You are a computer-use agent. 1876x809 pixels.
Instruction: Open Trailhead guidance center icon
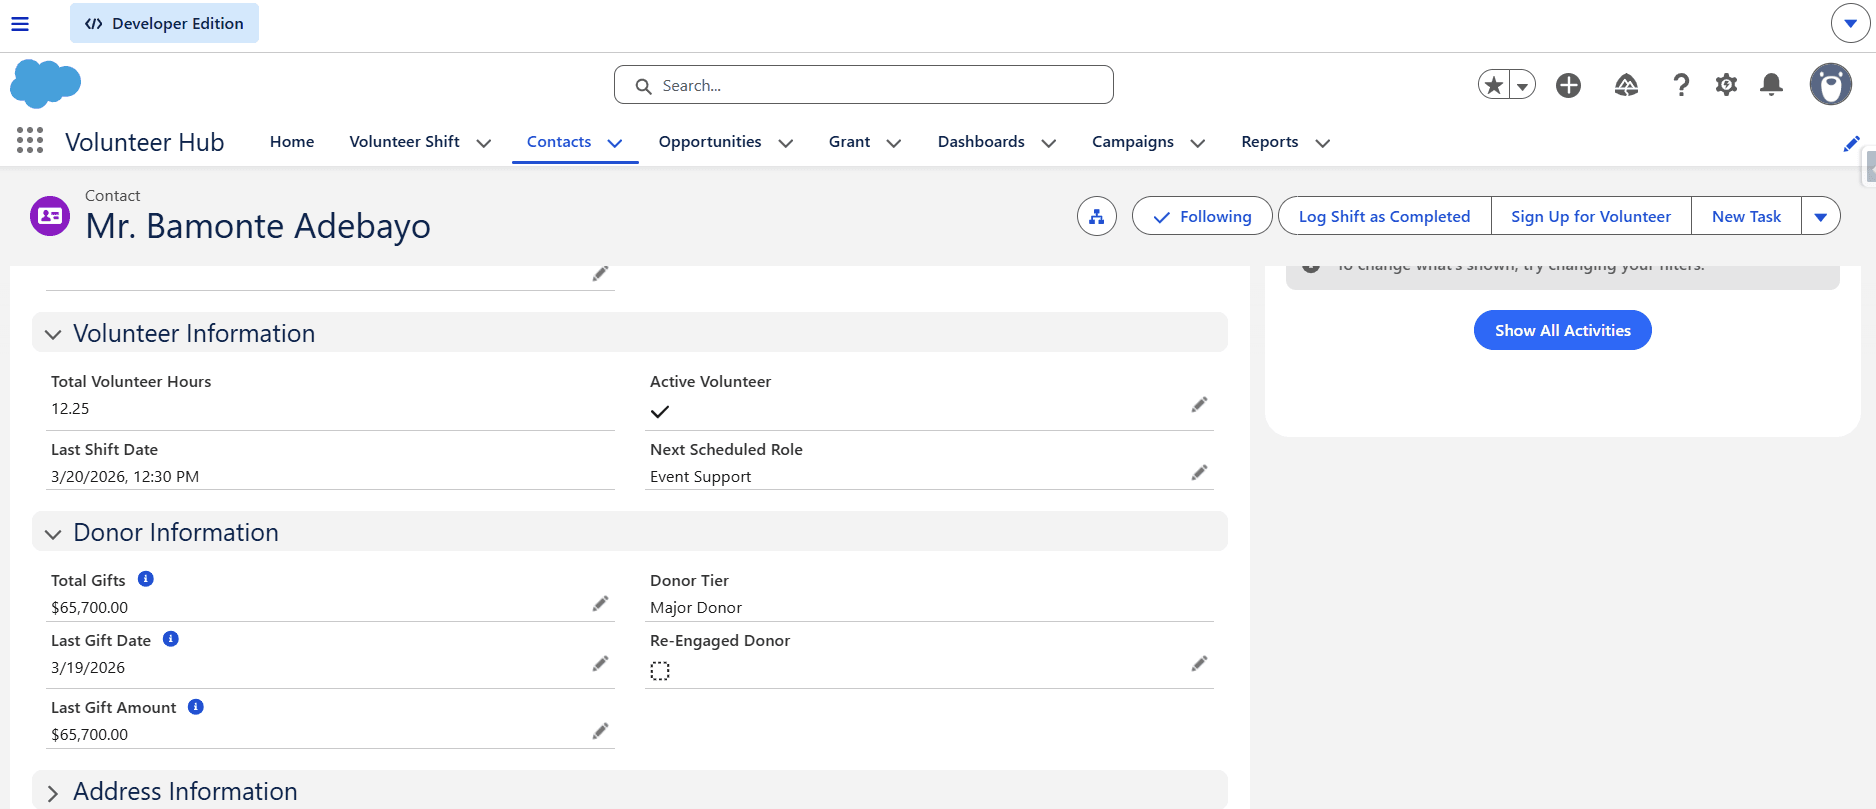pyautogui.click(x=1626, y=85)
